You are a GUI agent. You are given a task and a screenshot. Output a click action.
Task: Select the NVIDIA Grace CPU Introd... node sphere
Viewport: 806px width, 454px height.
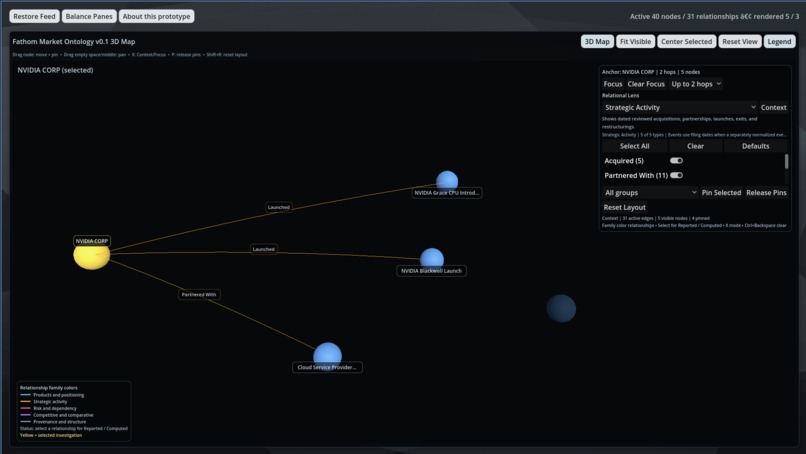(447, 179)
